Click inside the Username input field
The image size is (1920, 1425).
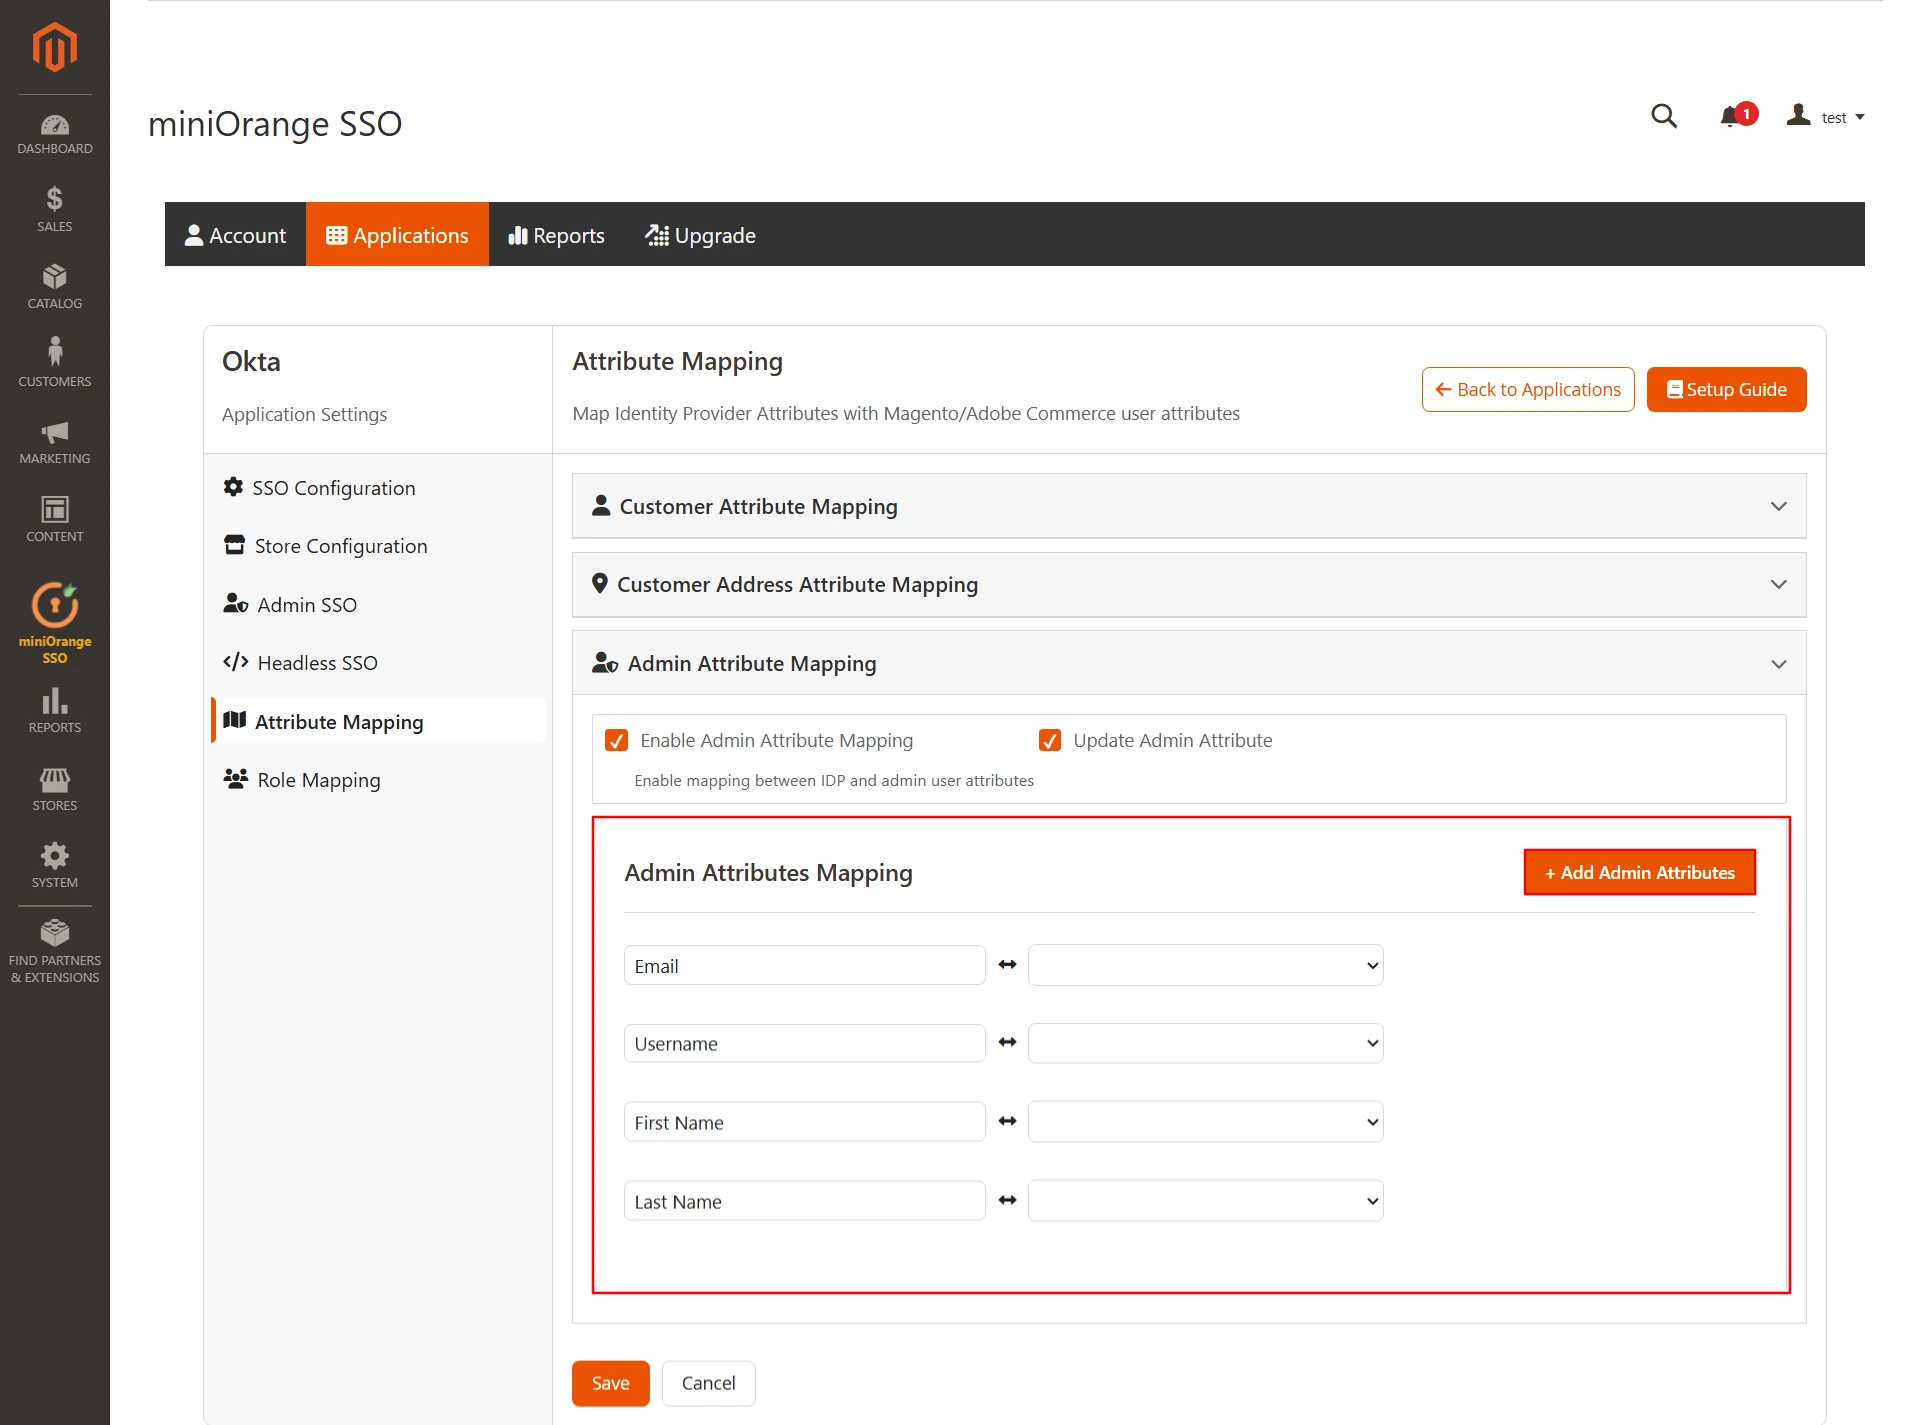803,1043
